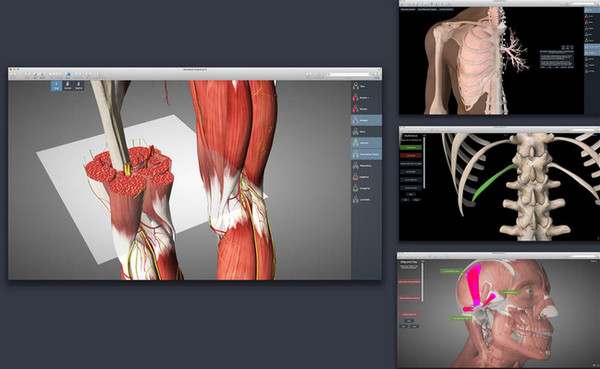Click the green answer button in the Multichoice quiz window

tap(411, 147)
